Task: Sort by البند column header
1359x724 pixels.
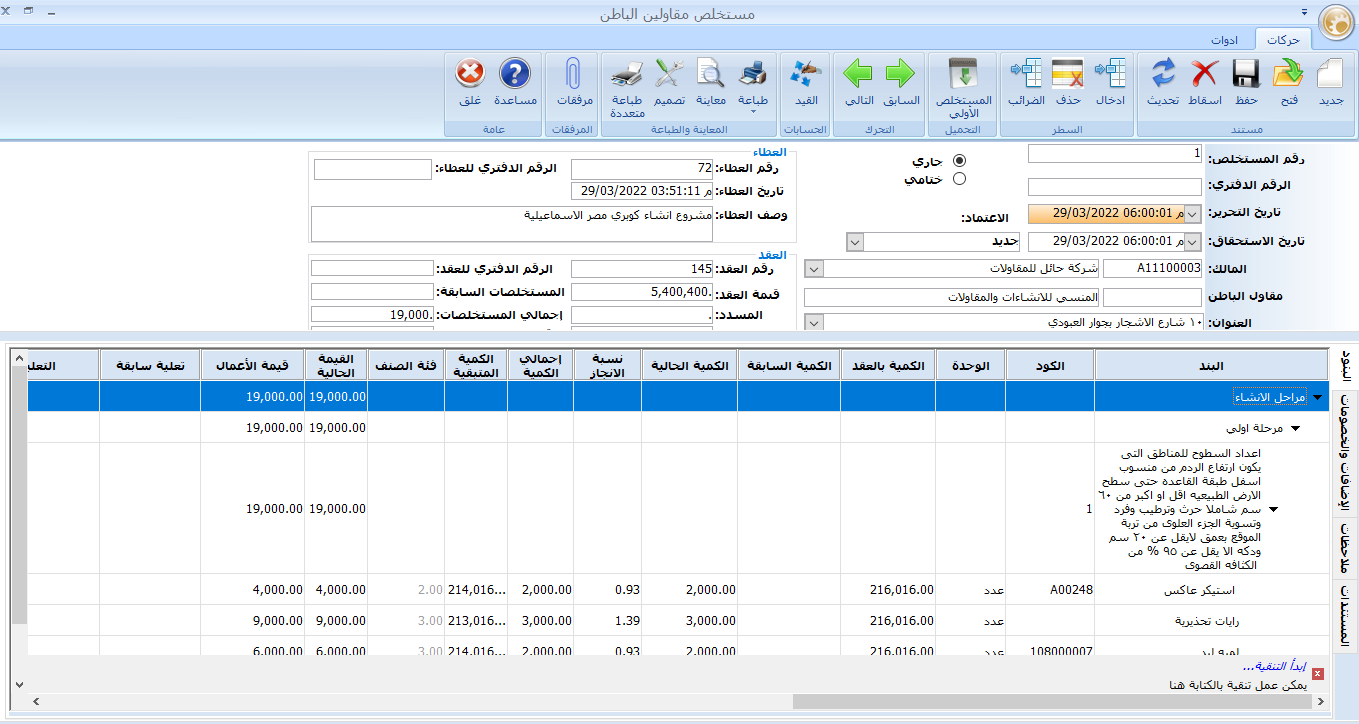Action: pos(1211,365)
